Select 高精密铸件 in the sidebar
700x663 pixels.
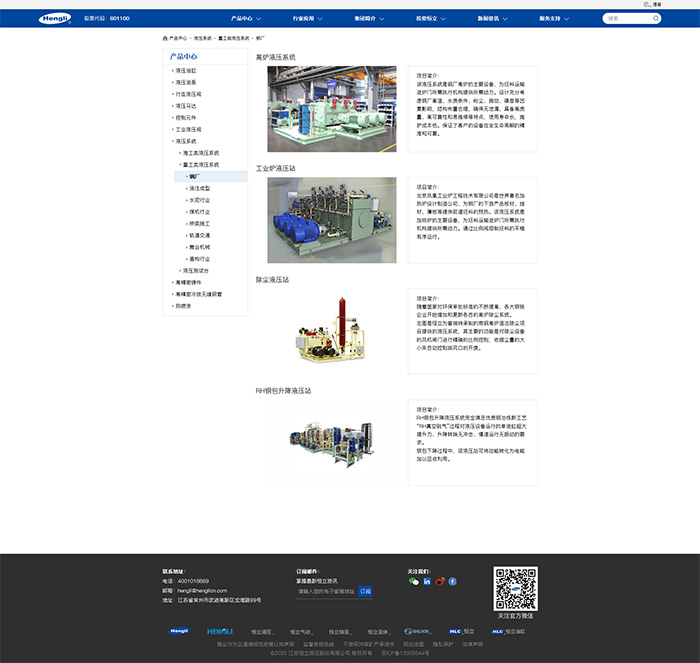tap(187, 282)
